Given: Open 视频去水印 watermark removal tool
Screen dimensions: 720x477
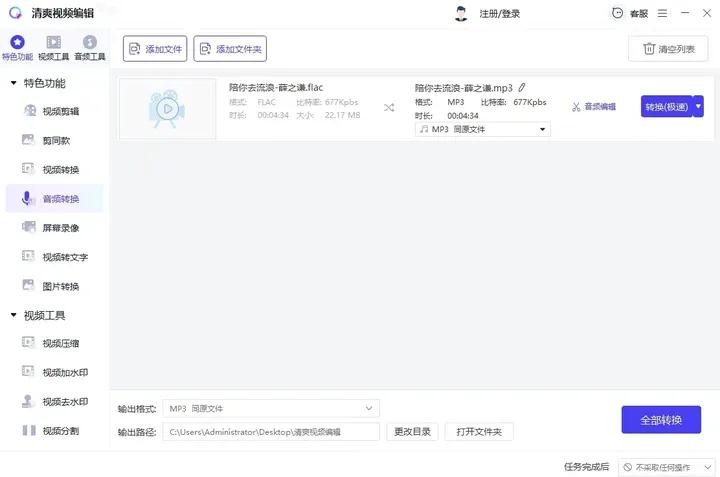Looking at the screenshot, I should click(x=64, y=402).
